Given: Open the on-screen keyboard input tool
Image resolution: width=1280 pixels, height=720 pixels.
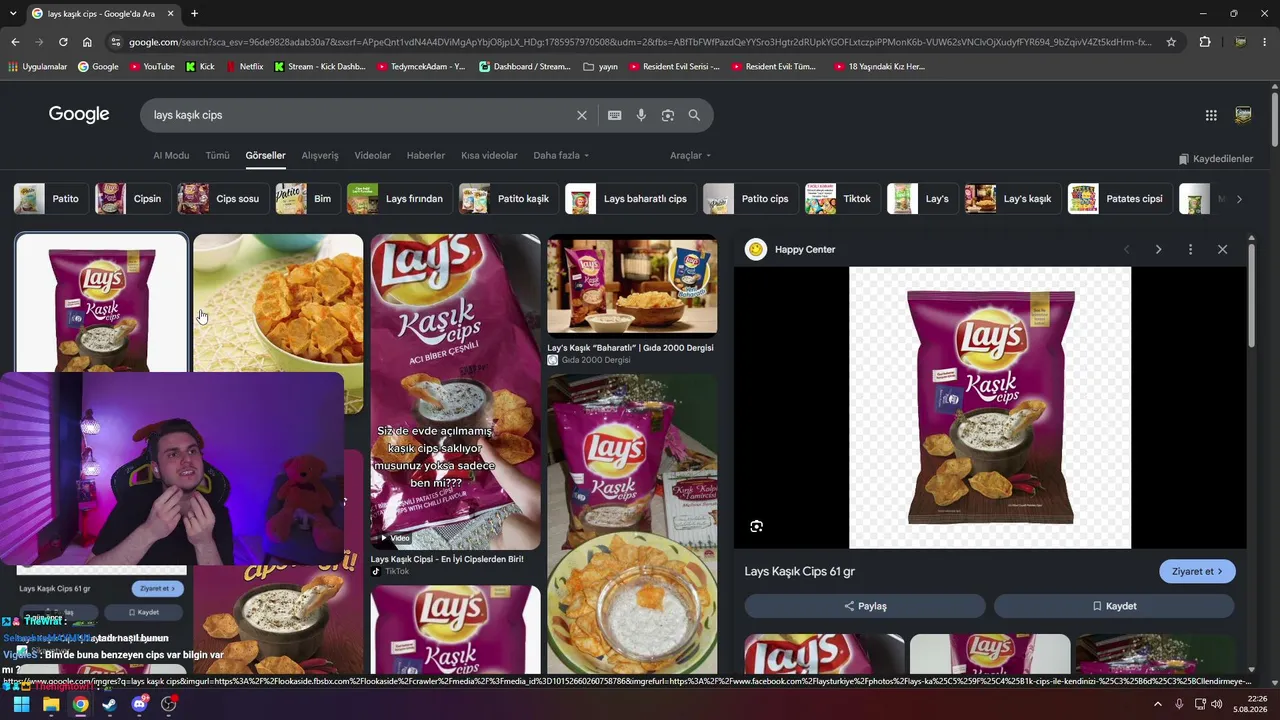Looking at the screenshot, I should click(x=615, y=115).
